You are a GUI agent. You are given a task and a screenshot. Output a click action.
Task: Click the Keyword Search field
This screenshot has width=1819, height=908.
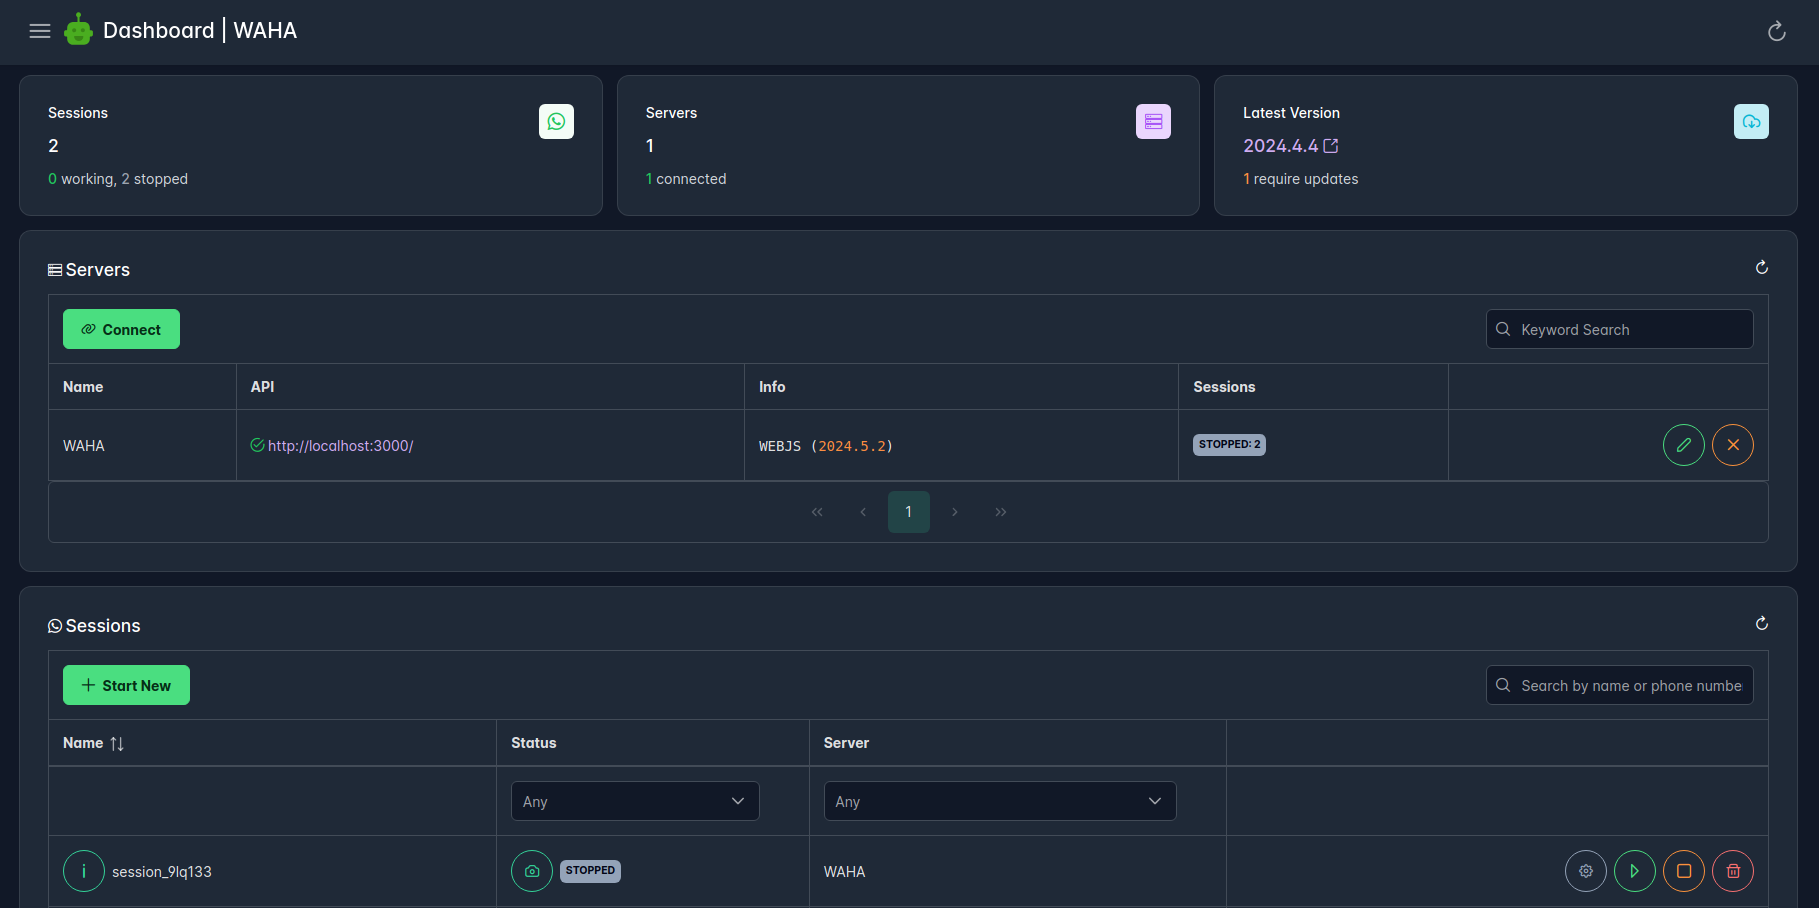tap(1619, 329)
